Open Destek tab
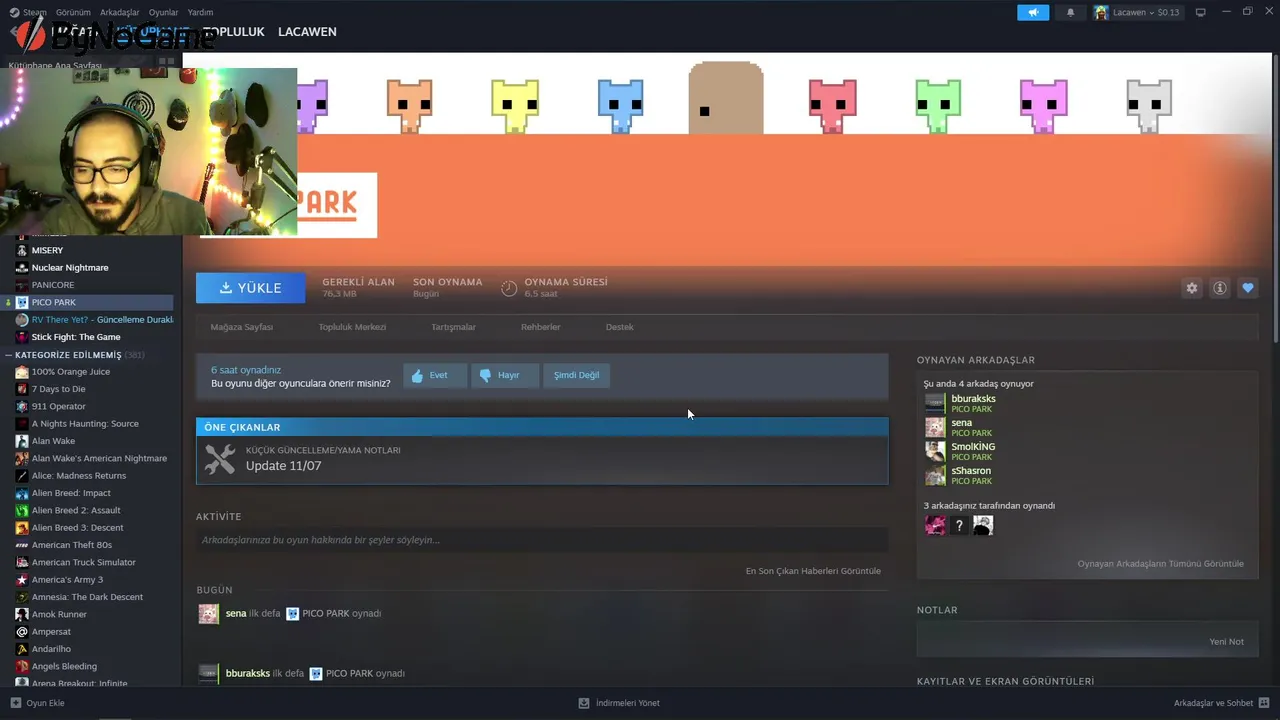 (619, 327)
